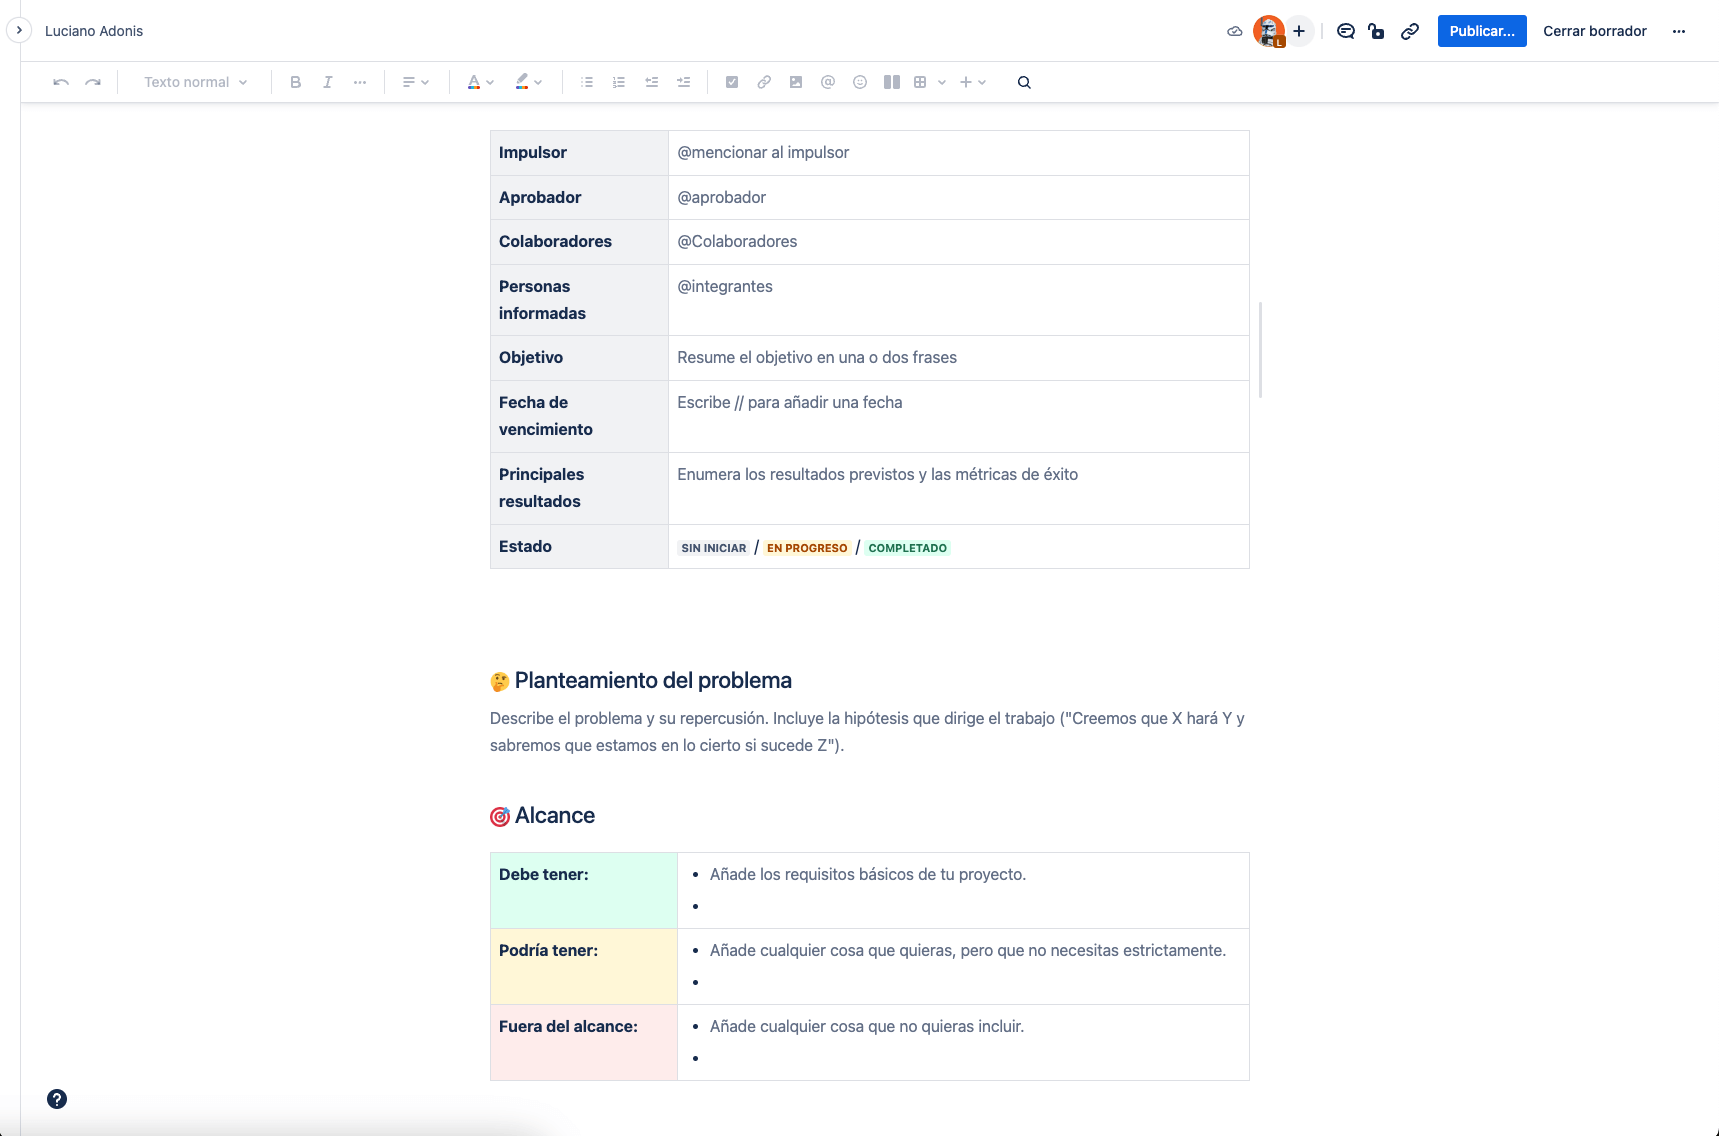Image resolution: width=1719 pixels, height=1136 pixels.
Task: Insert an image into the document
Action: click(x=796, y=81)
